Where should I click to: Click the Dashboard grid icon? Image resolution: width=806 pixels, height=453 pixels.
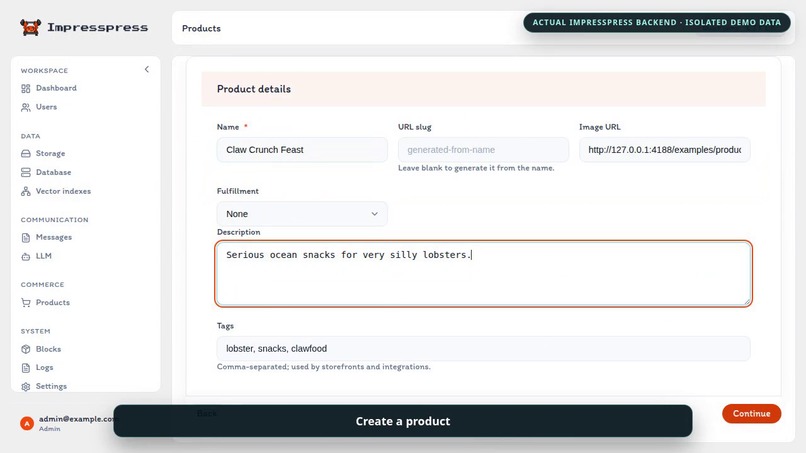26,88
